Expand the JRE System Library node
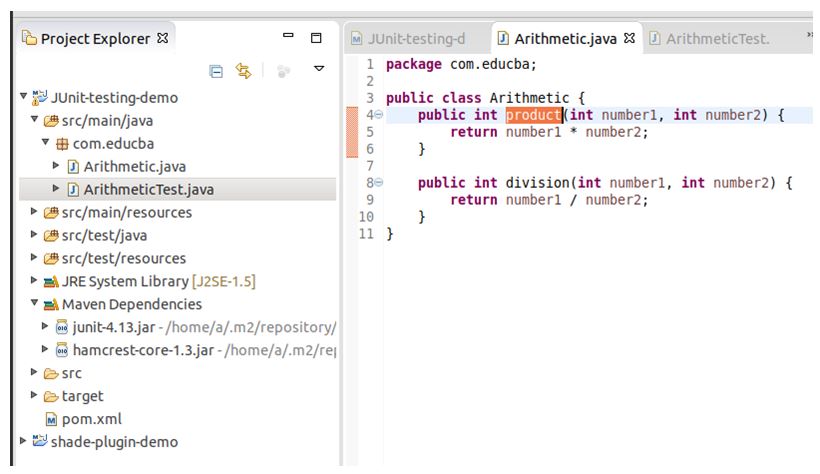Image resolution: width=820 pixels, height=474 pixels. pos(34,280)
